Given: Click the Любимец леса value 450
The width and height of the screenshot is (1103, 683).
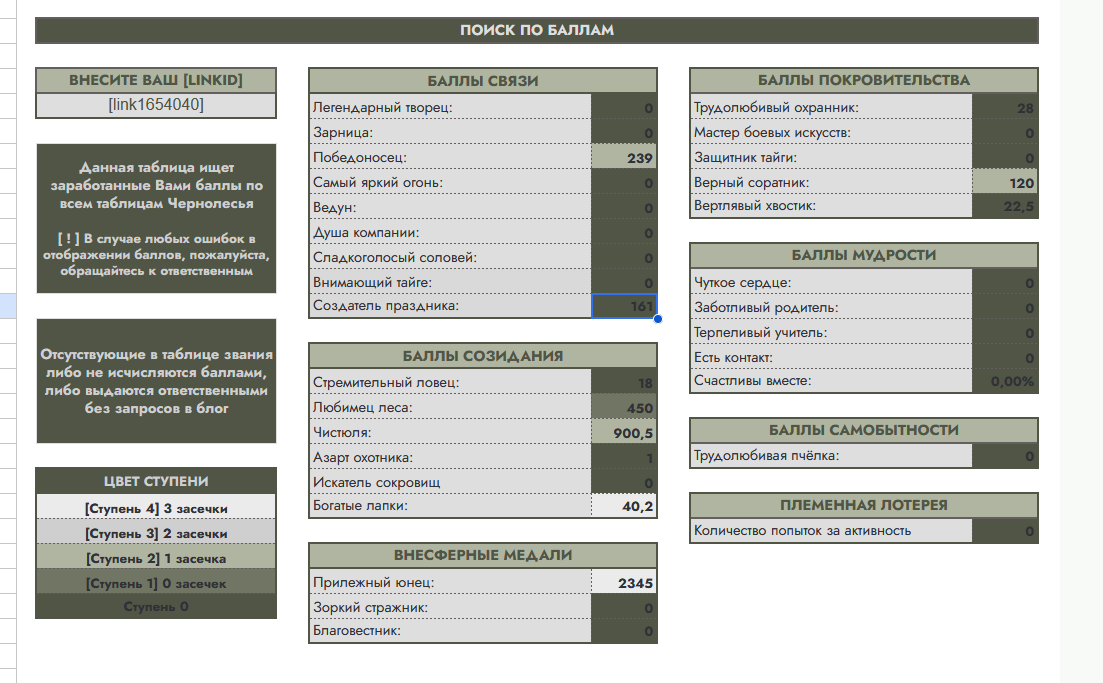Looking at the screenshot, I should (x=624, y=408).
